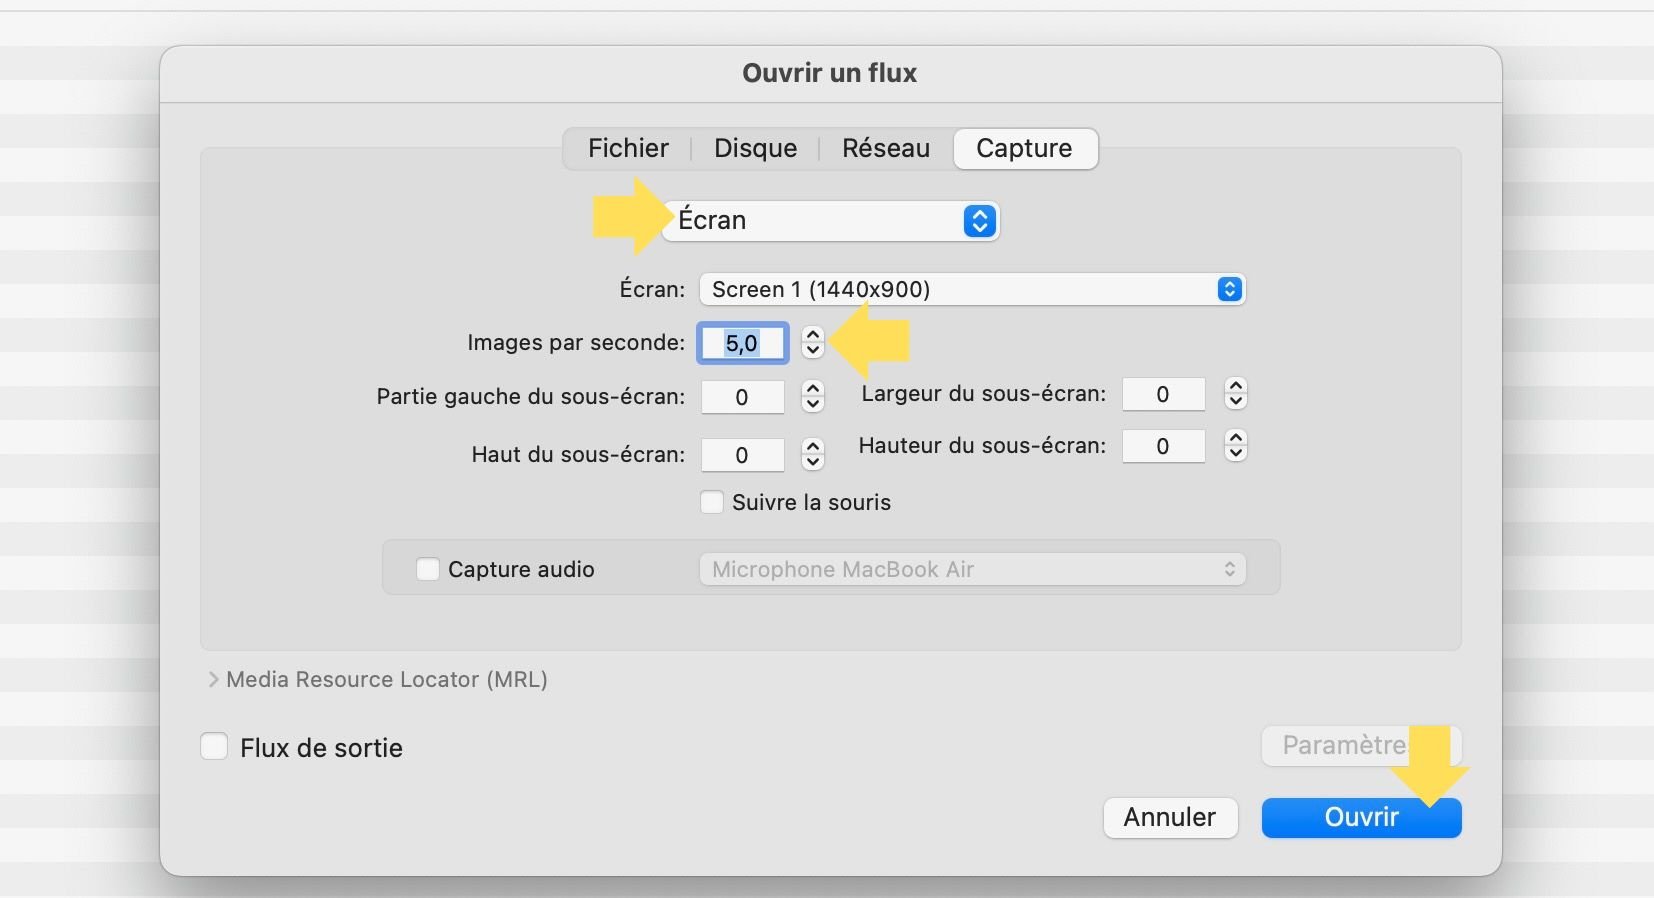1654x898 pixels.
Task: Toggle the Capture audio checkbox
Action: pos(428,569)
